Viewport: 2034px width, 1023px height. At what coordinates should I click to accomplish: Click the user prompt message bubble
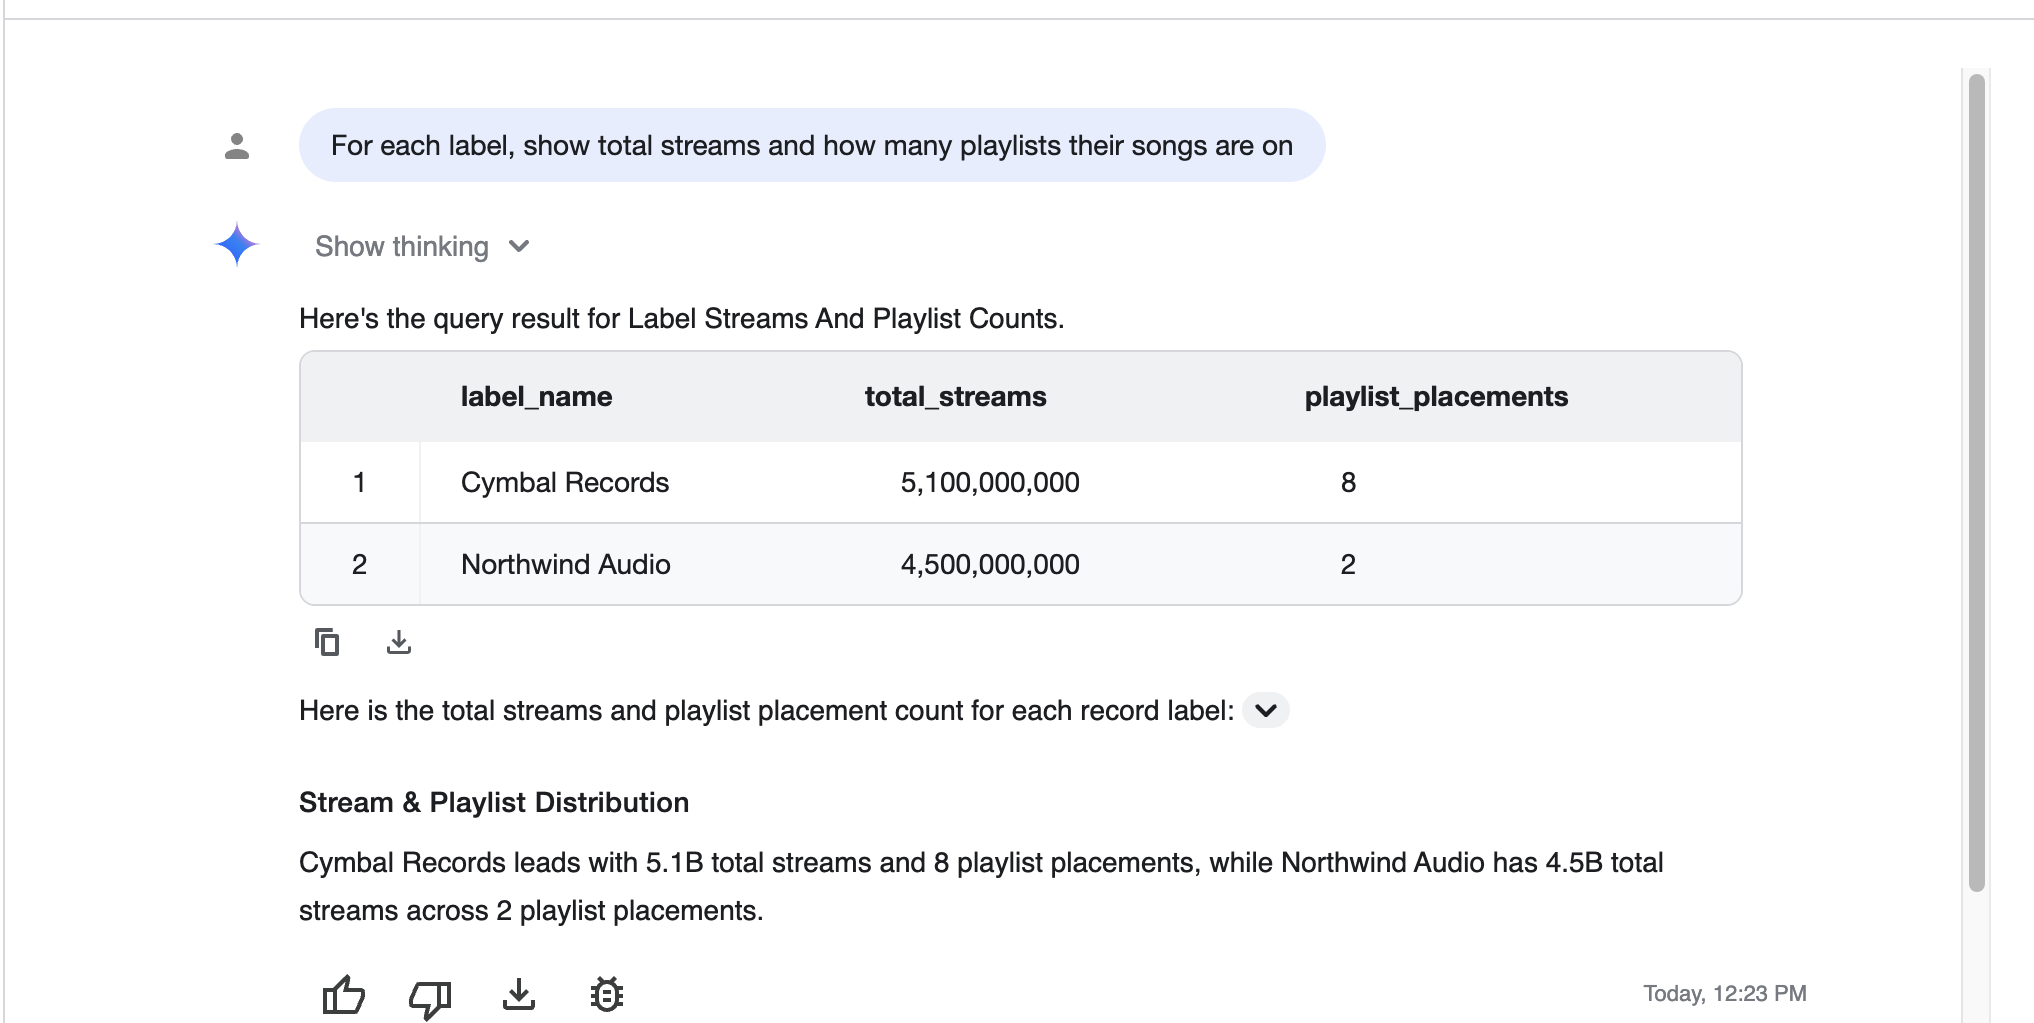pos(812,145)
